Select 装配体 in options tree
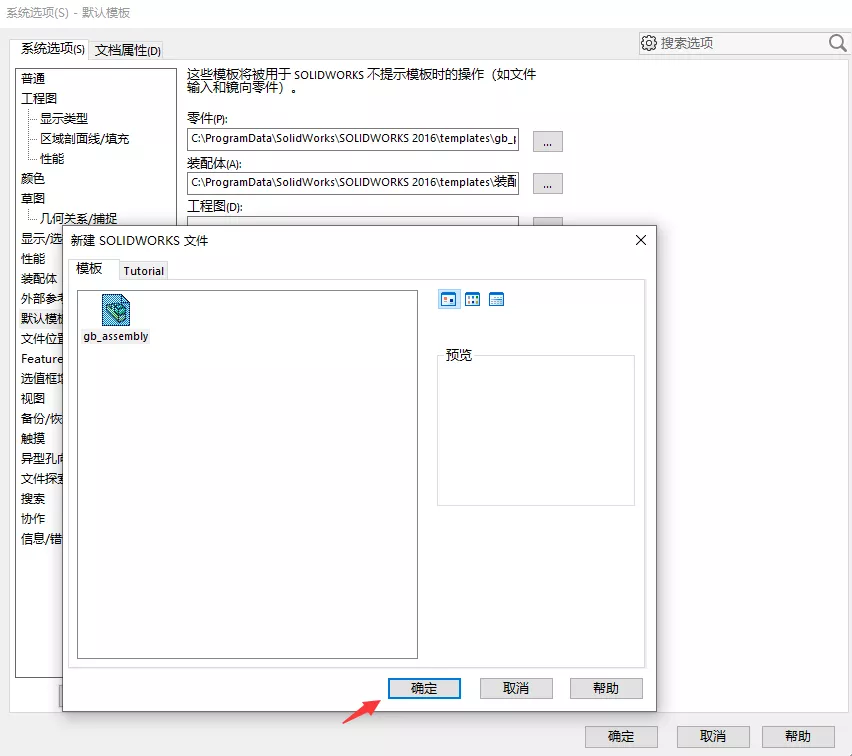 [39, 279]
